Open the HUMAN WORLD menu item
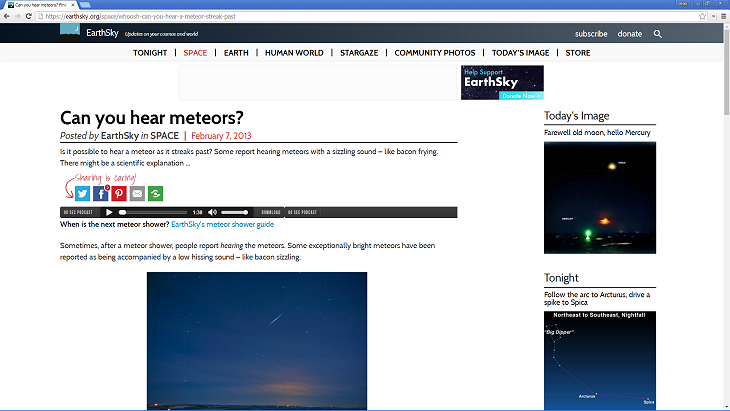Screen dimensions: 730x411 [294, 53]
